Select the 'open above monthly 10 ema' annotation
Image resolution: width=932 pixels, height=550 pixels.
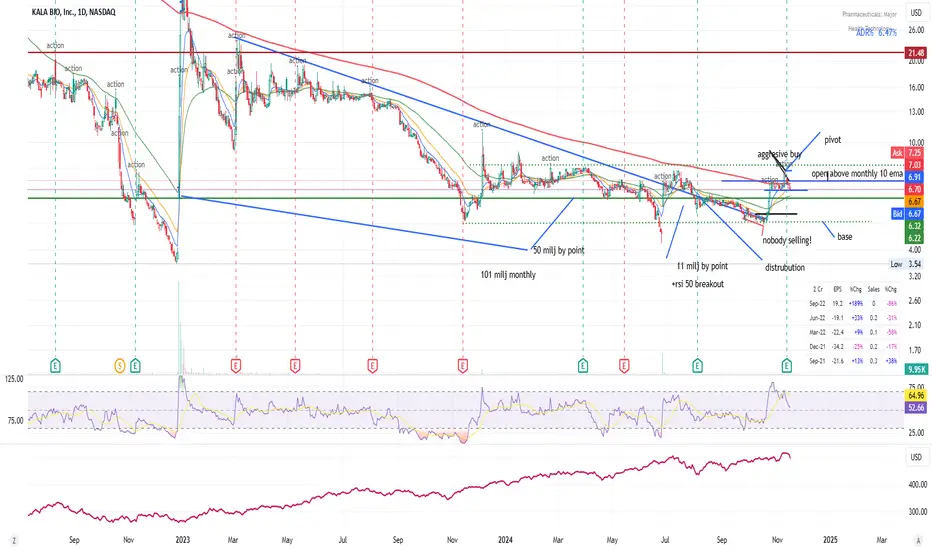(x=857, y=174)
